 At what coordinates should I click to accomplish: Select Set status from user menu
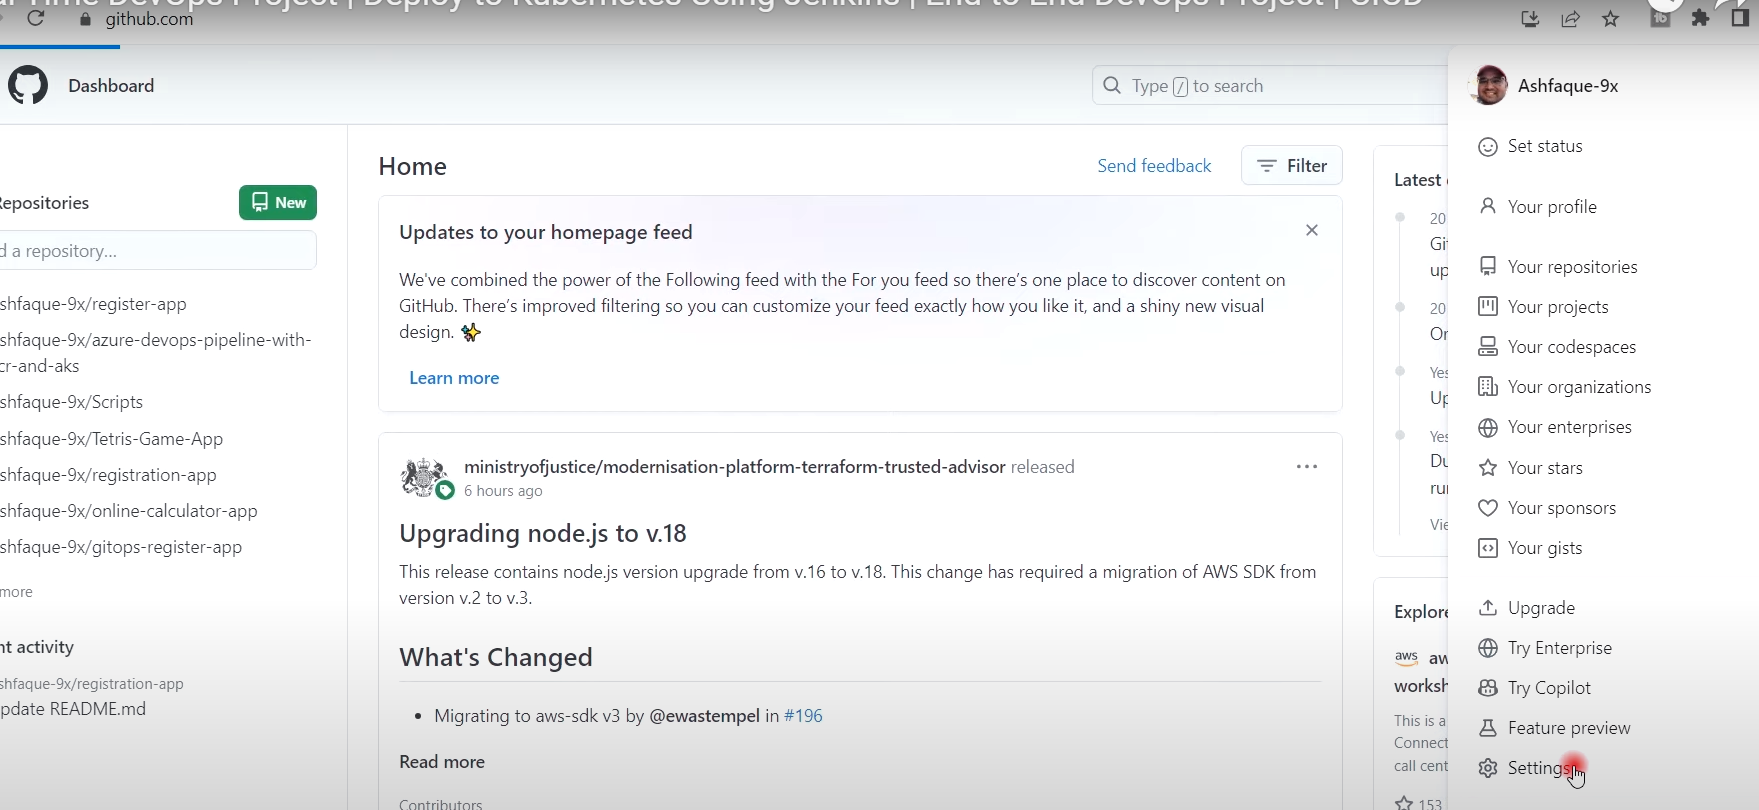1545,146
